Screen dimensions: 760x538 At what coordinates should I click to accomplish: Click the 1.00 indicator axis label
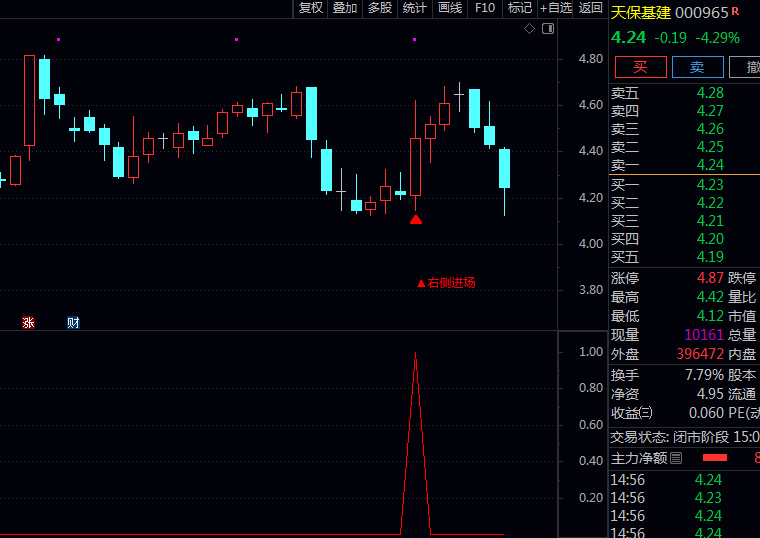(x=590, y=352)
